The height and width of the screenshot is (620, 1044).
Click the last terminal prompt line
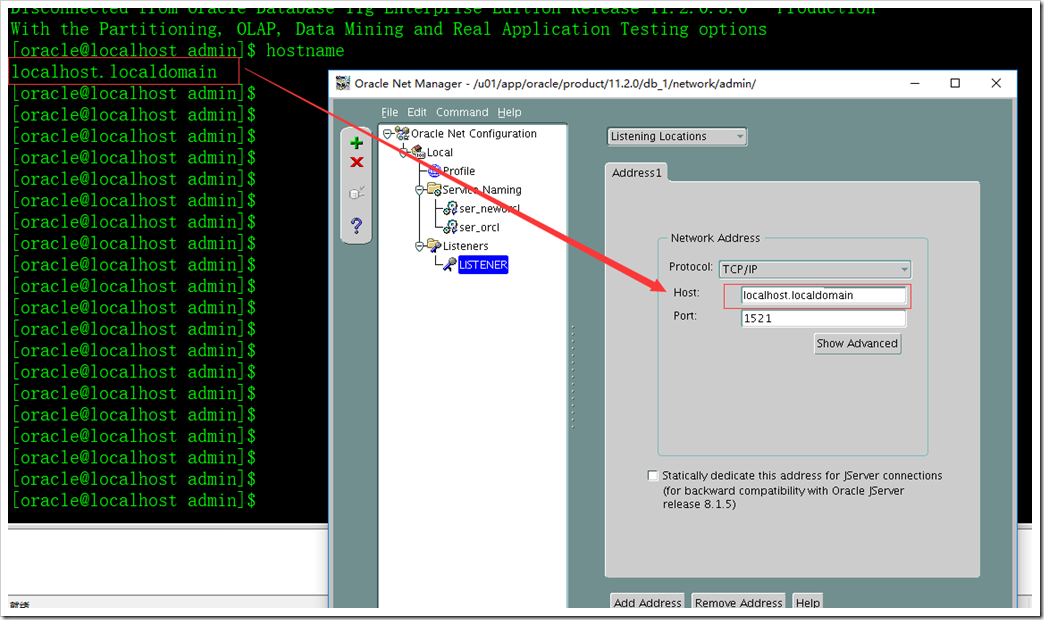pyautogui.click(x=134, y=500)
